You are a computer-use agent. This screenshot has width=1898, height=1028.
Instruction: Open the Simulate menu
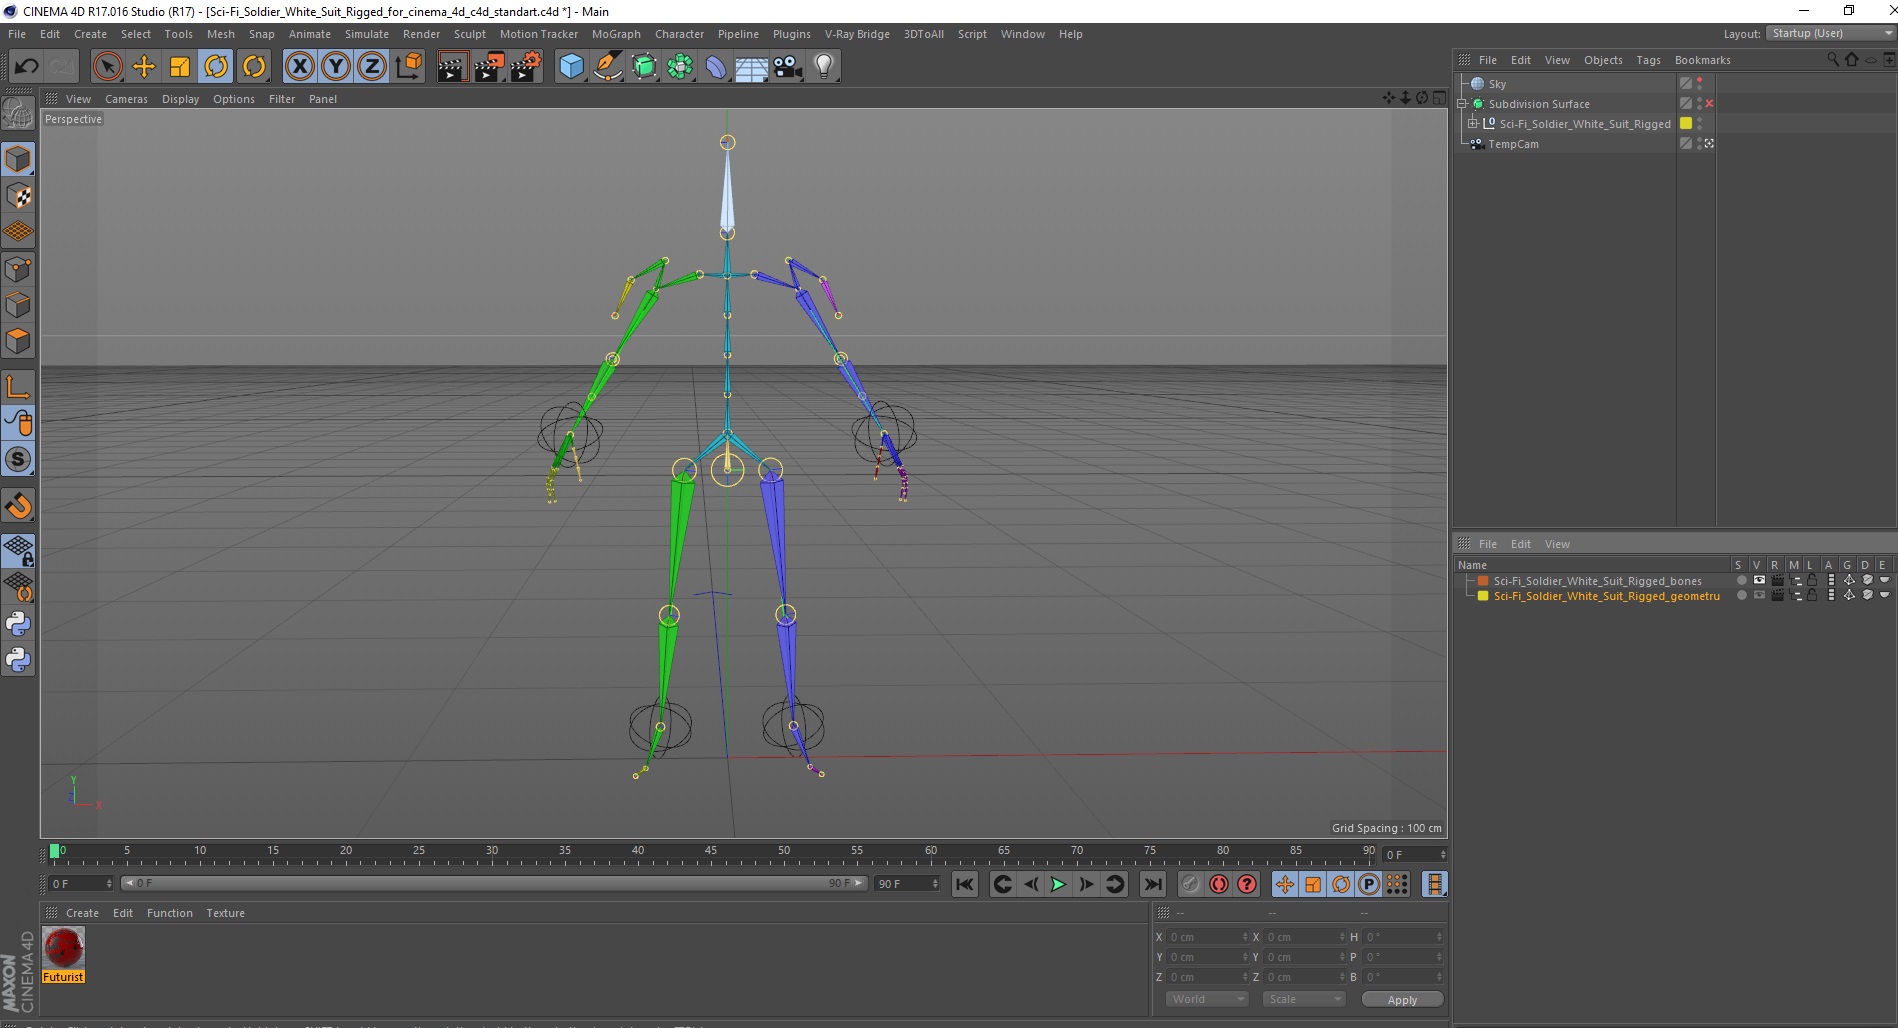(x=367, y=34)
